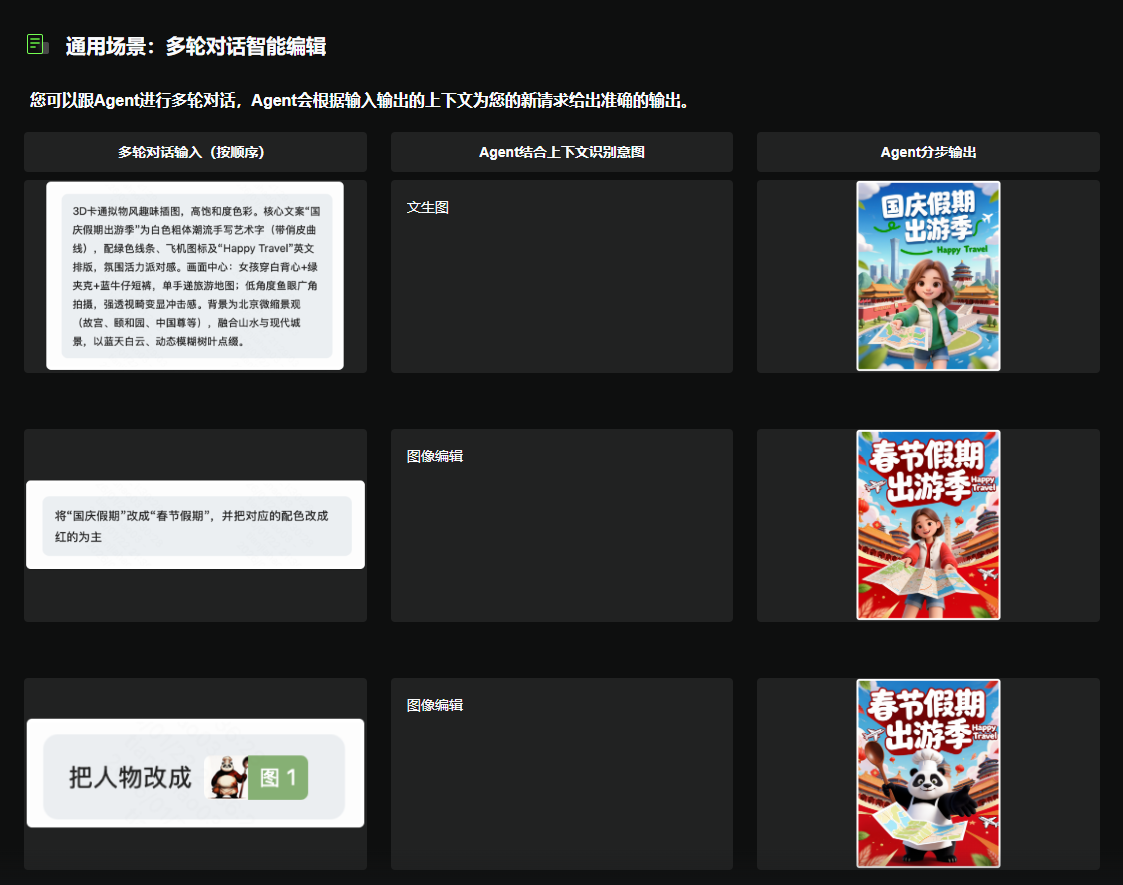Click the '图像编辑' label beside the red girl poster
This screenshot has height=885, width=1123.
pyautogui.click(x=435, y=456)
